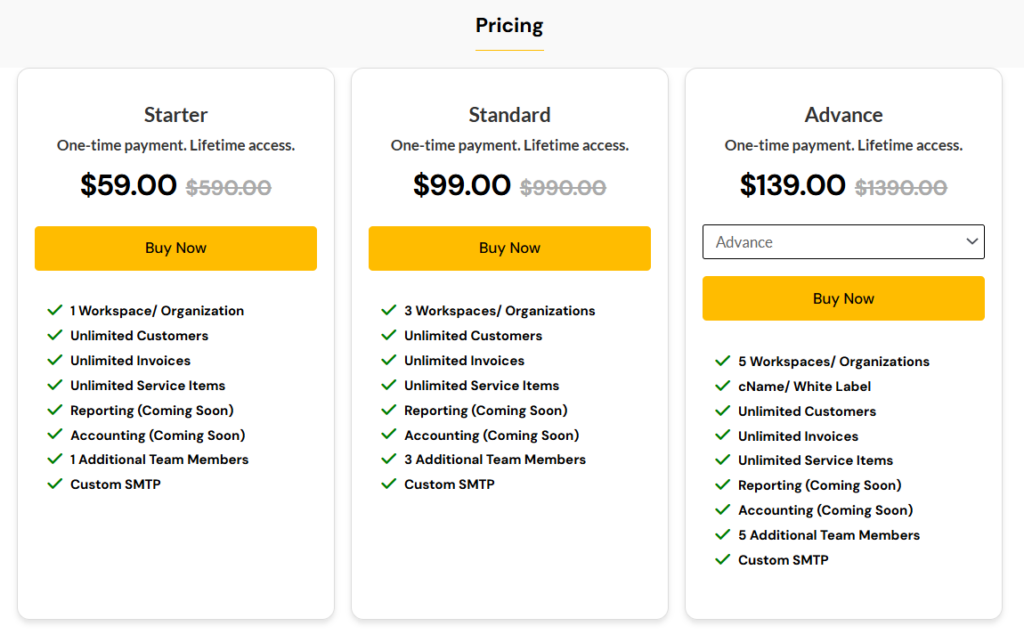Click the Advance plan Buy Now button
The width and height of the screenshot is (1024, 643).
coord(843,298)
